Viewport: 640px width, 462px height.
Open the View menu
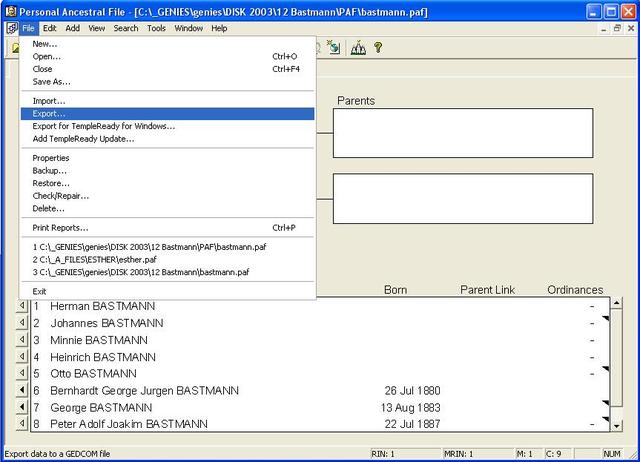(97, 28)
